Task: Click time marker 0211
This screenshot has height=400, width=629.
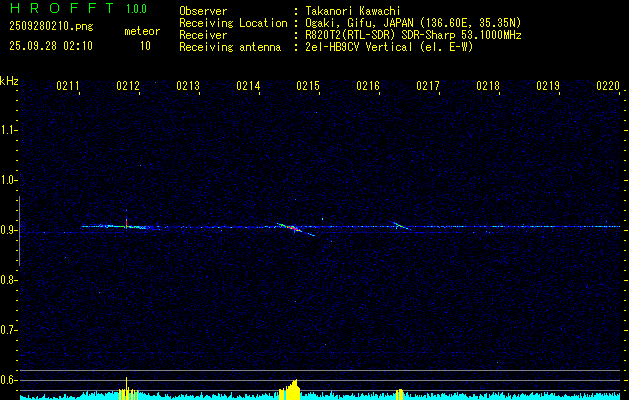Action: click(68, 86)
